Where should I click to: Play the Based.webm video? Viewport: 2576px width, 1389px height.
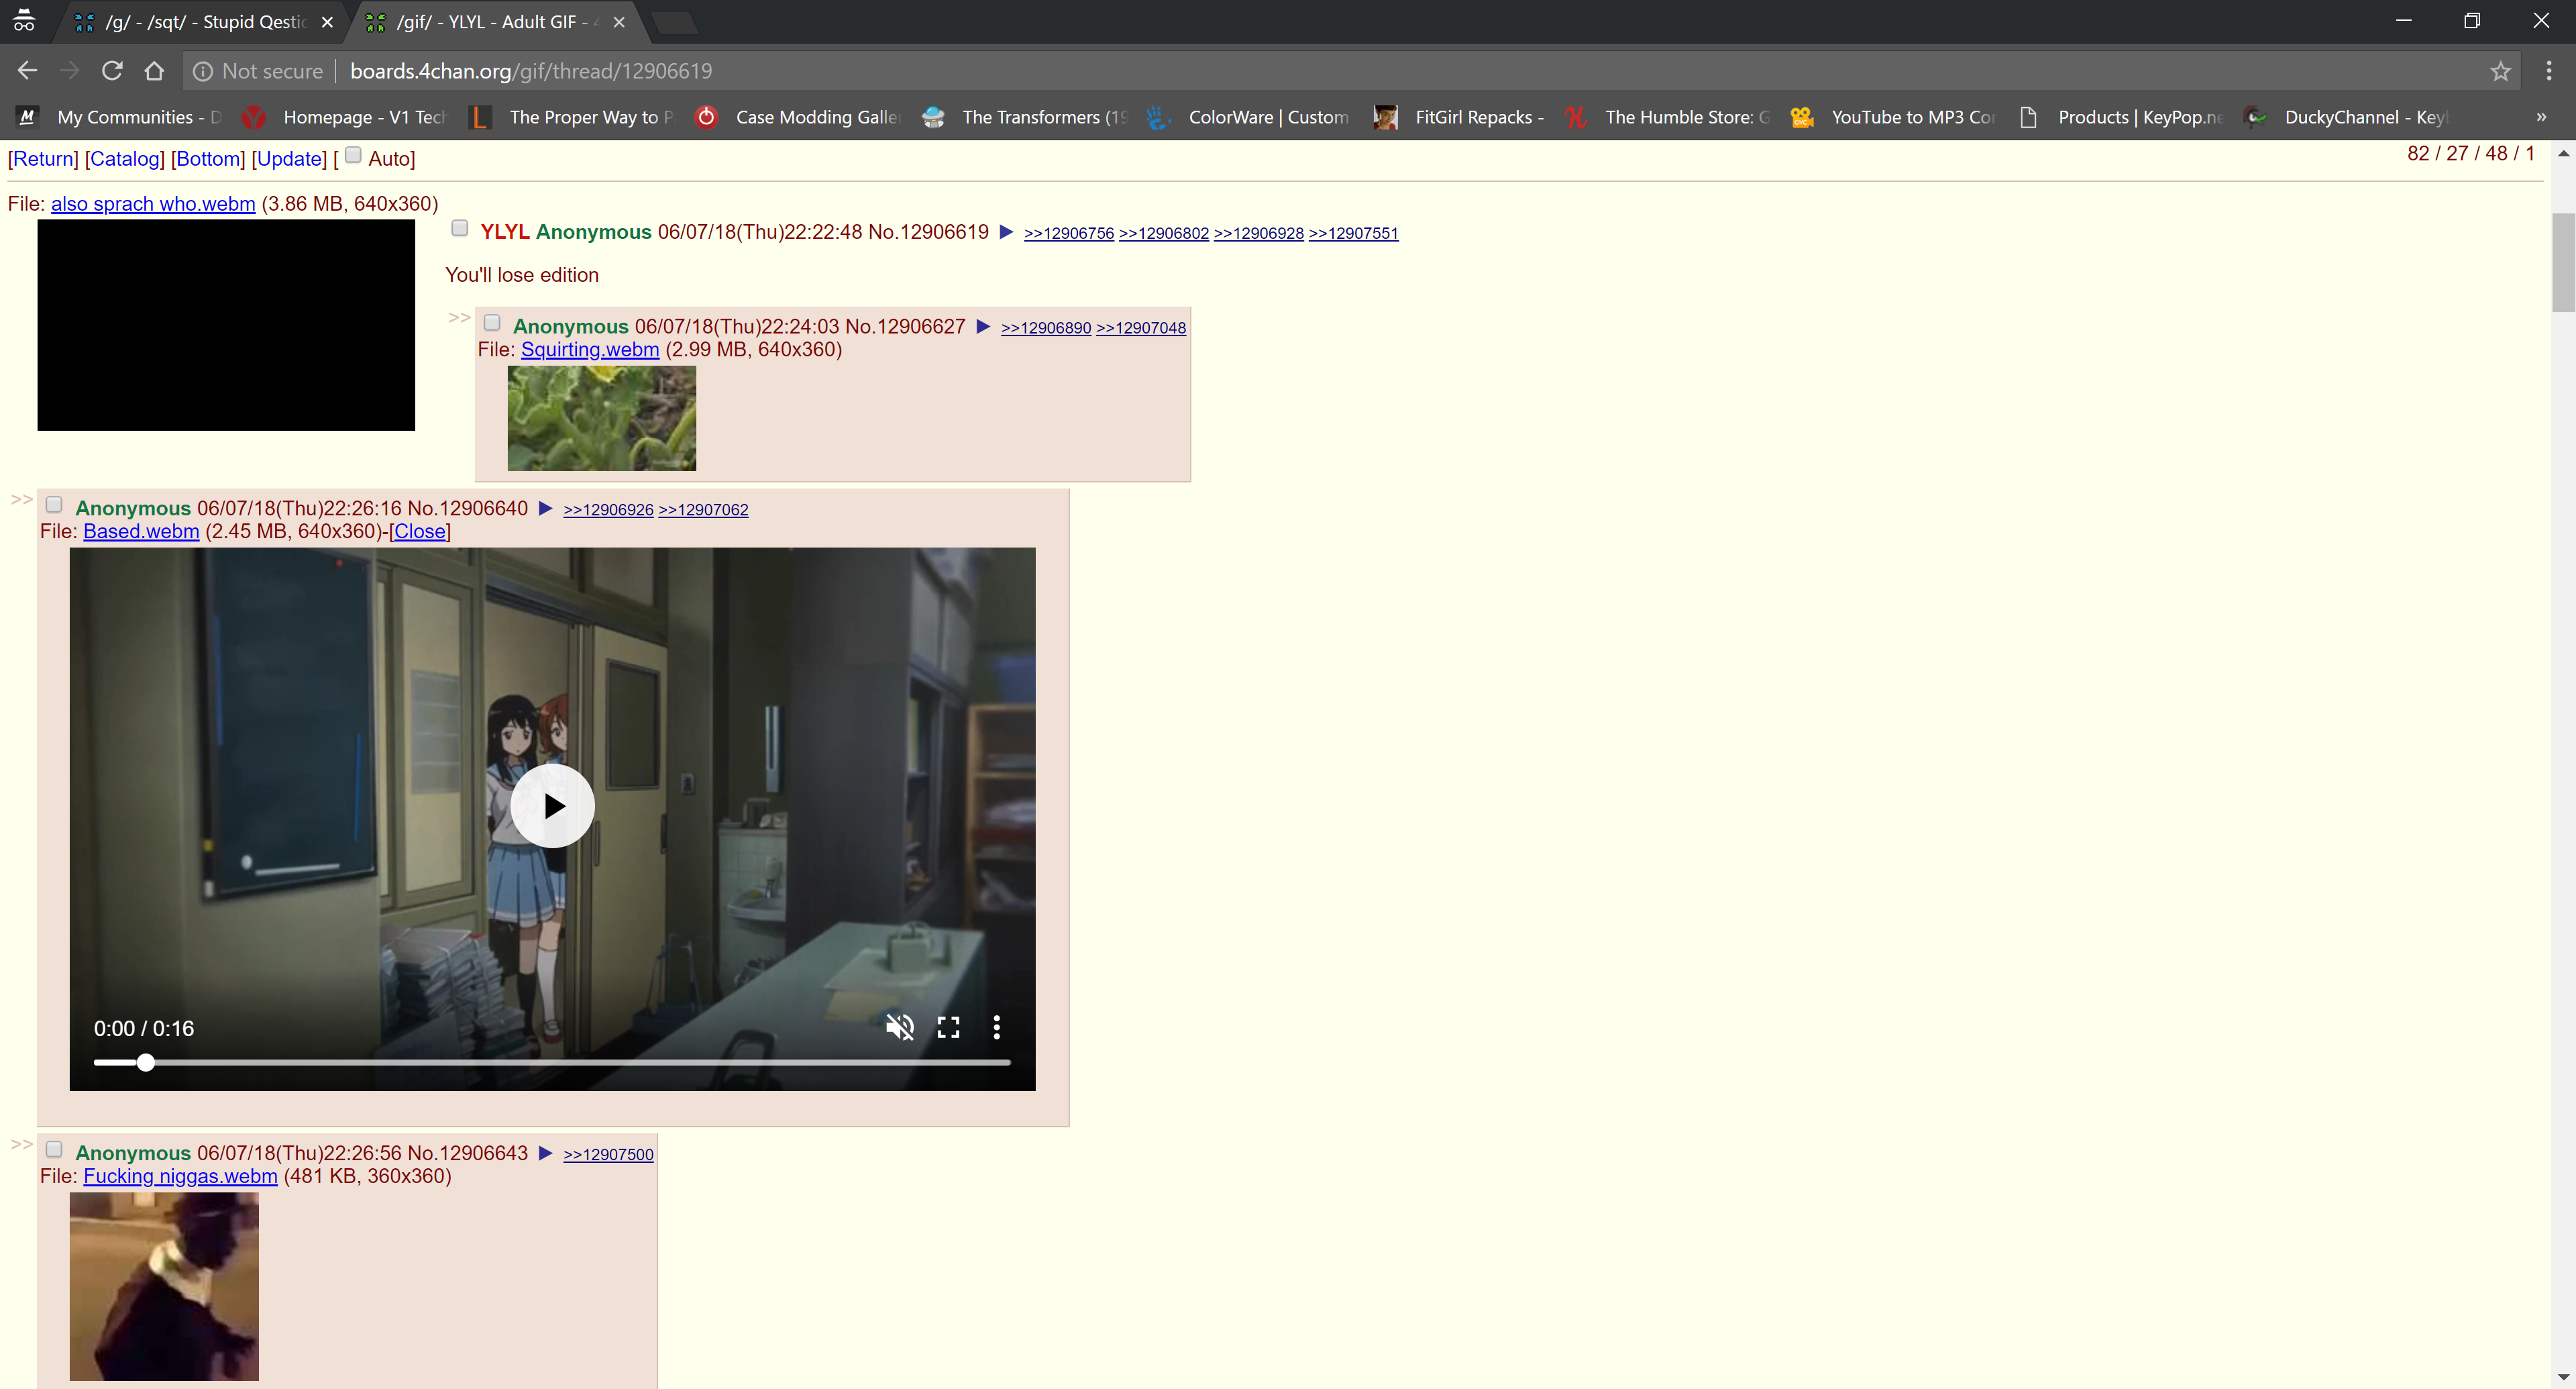(x=552, y=806)
